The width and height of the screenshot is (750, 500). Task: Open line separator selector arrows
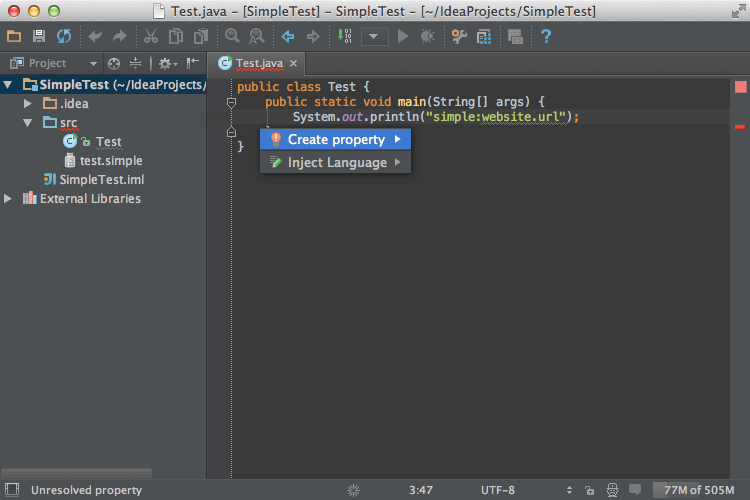569,490
